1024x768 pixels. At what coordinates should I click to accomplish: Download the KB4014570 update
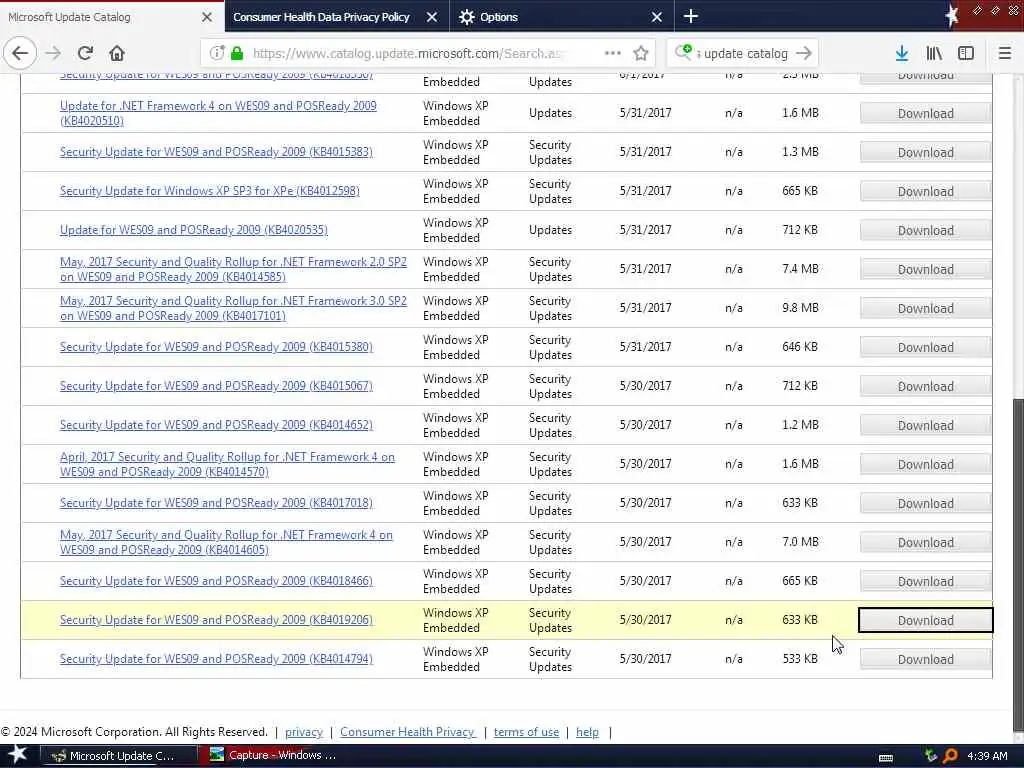(925, 464)
